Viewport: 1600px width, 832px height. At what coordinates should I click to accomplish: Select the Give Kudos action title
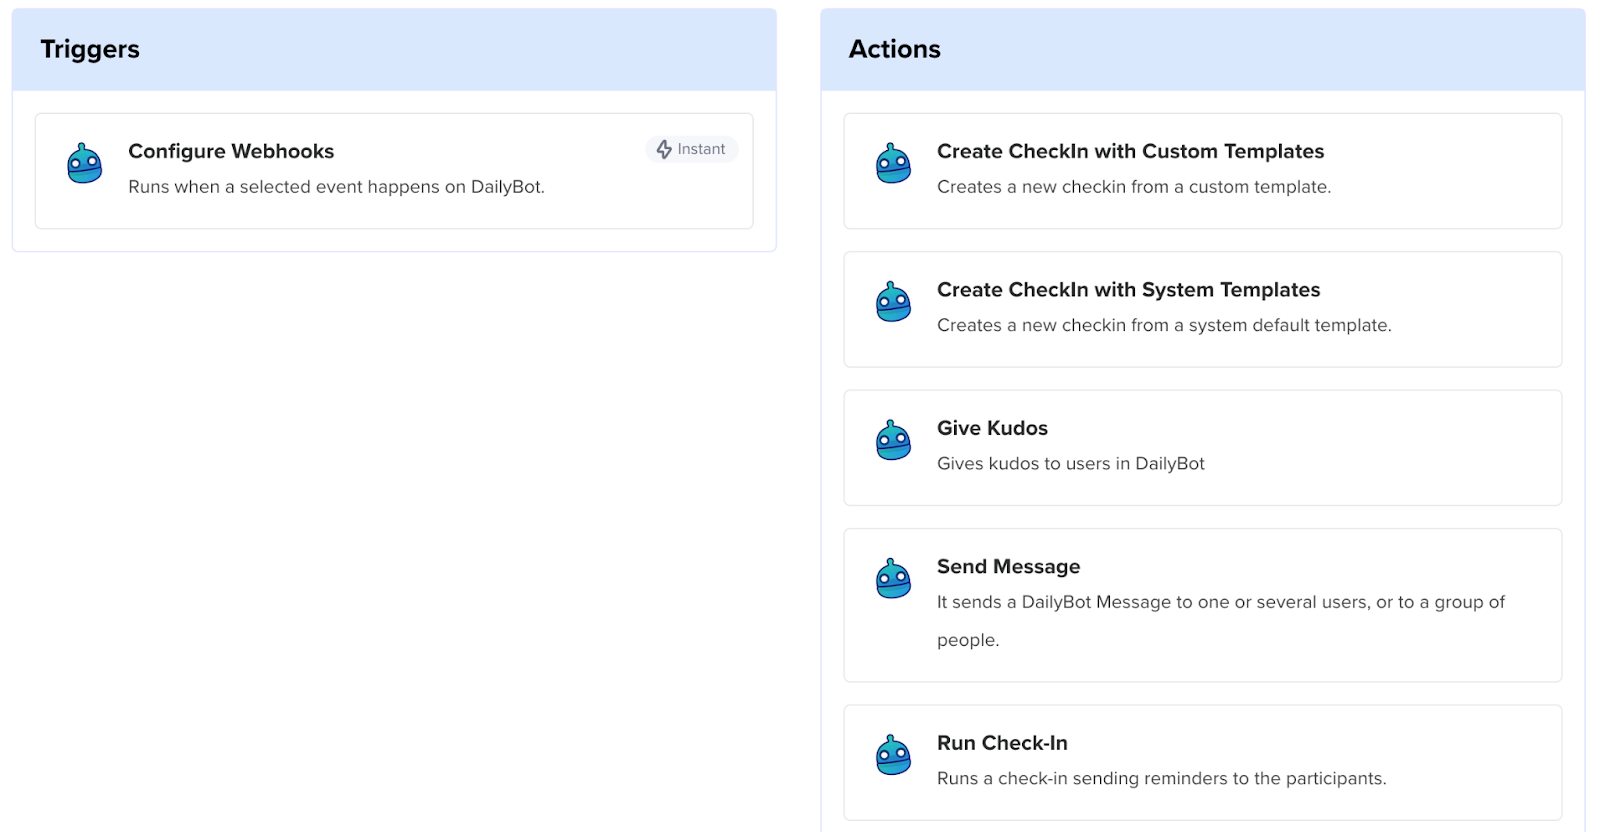pyautogui.click(x=992, y=428)
